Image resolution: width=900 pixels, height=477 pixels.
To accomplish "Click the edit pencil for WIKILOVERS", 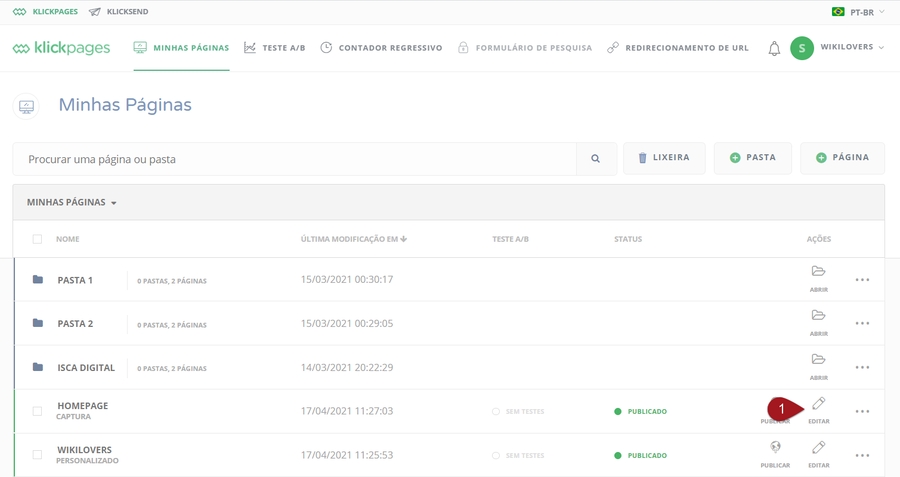I will coord(819,450).
